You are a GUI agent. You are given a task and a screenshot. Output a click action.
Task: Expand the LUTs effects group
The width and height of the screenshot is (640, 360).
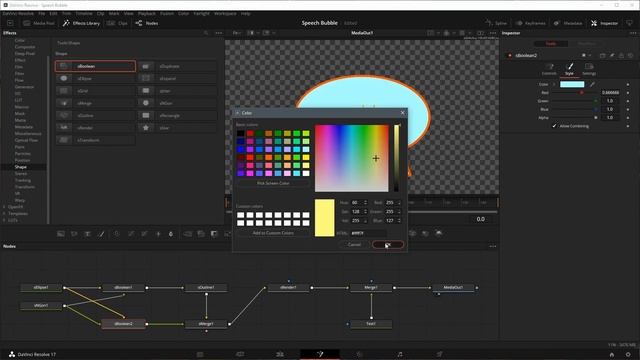(4, 220)
